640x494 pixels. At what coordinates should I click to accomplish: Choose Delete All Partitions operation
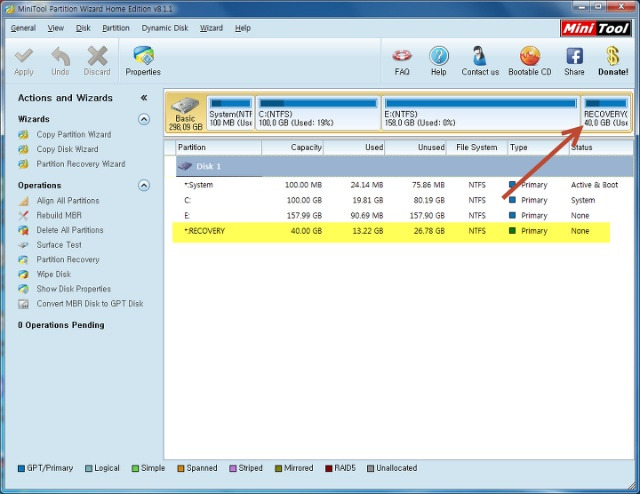(70, 230)
